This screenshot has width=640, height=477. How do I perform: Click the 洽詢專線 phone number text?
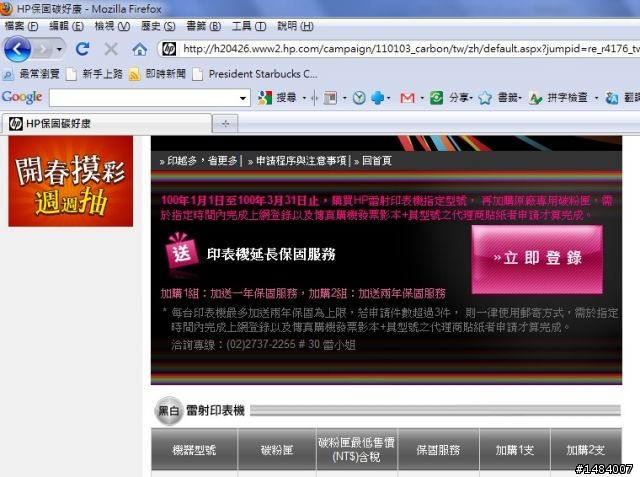(263, 345)
